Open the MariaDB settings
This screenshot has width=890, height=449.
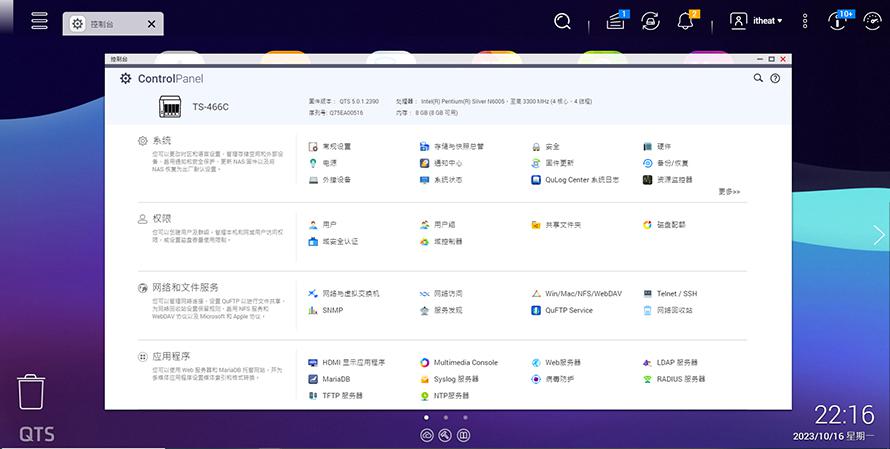329,379
